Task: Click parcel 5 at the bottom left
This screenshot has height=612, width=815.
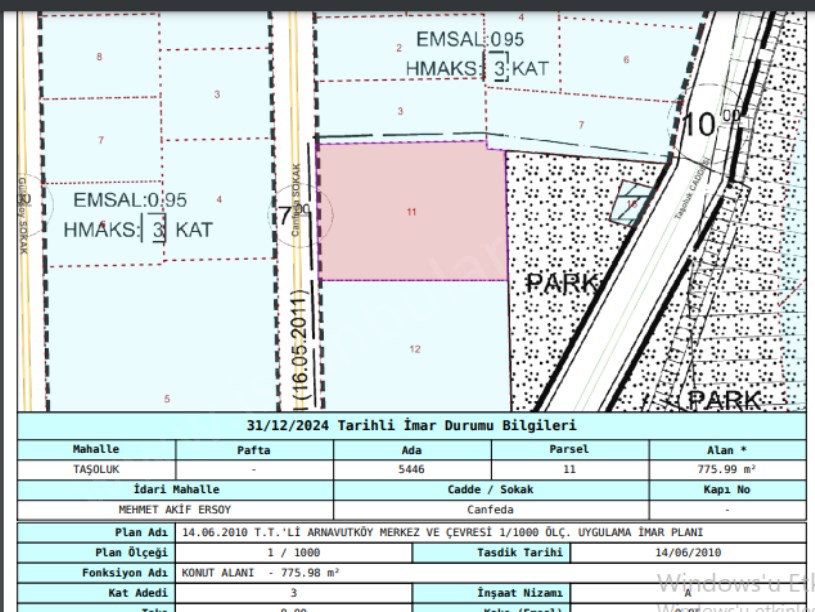Action: pos(167,399)
